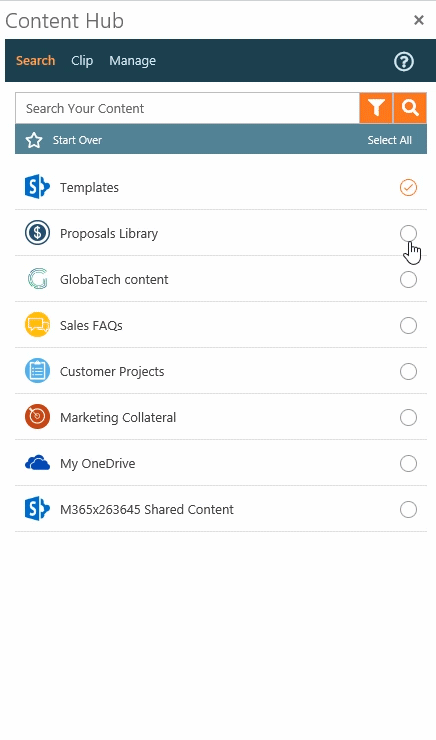Click the Proposals Library dollar icon
The height and width of the screenshot is (740, 436).
coord(37,233)
